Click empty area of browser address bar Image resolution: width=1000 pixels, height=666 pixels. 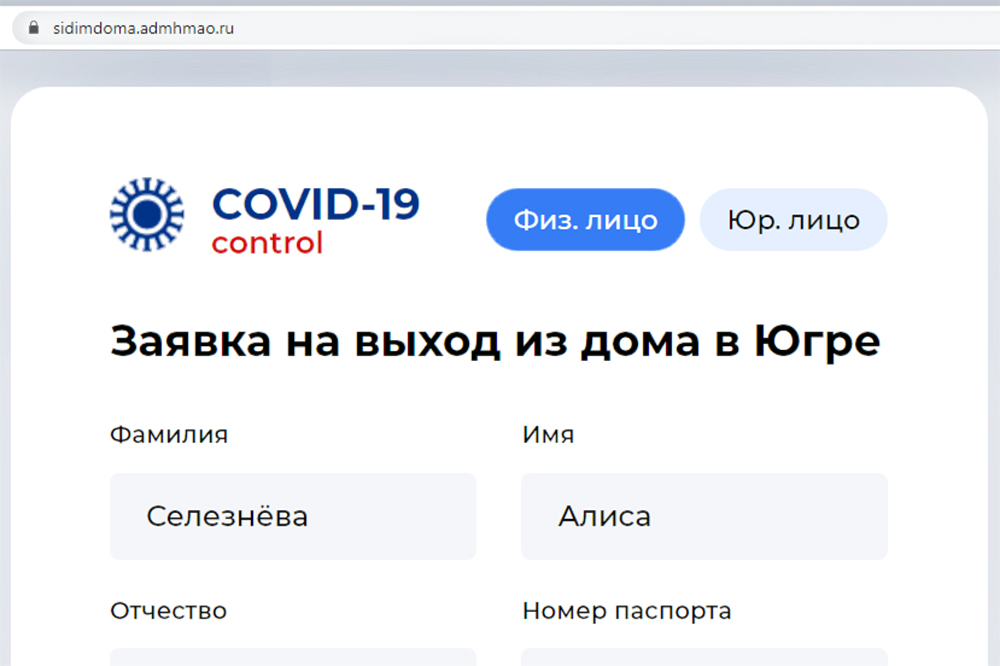(x=600, y=28)
